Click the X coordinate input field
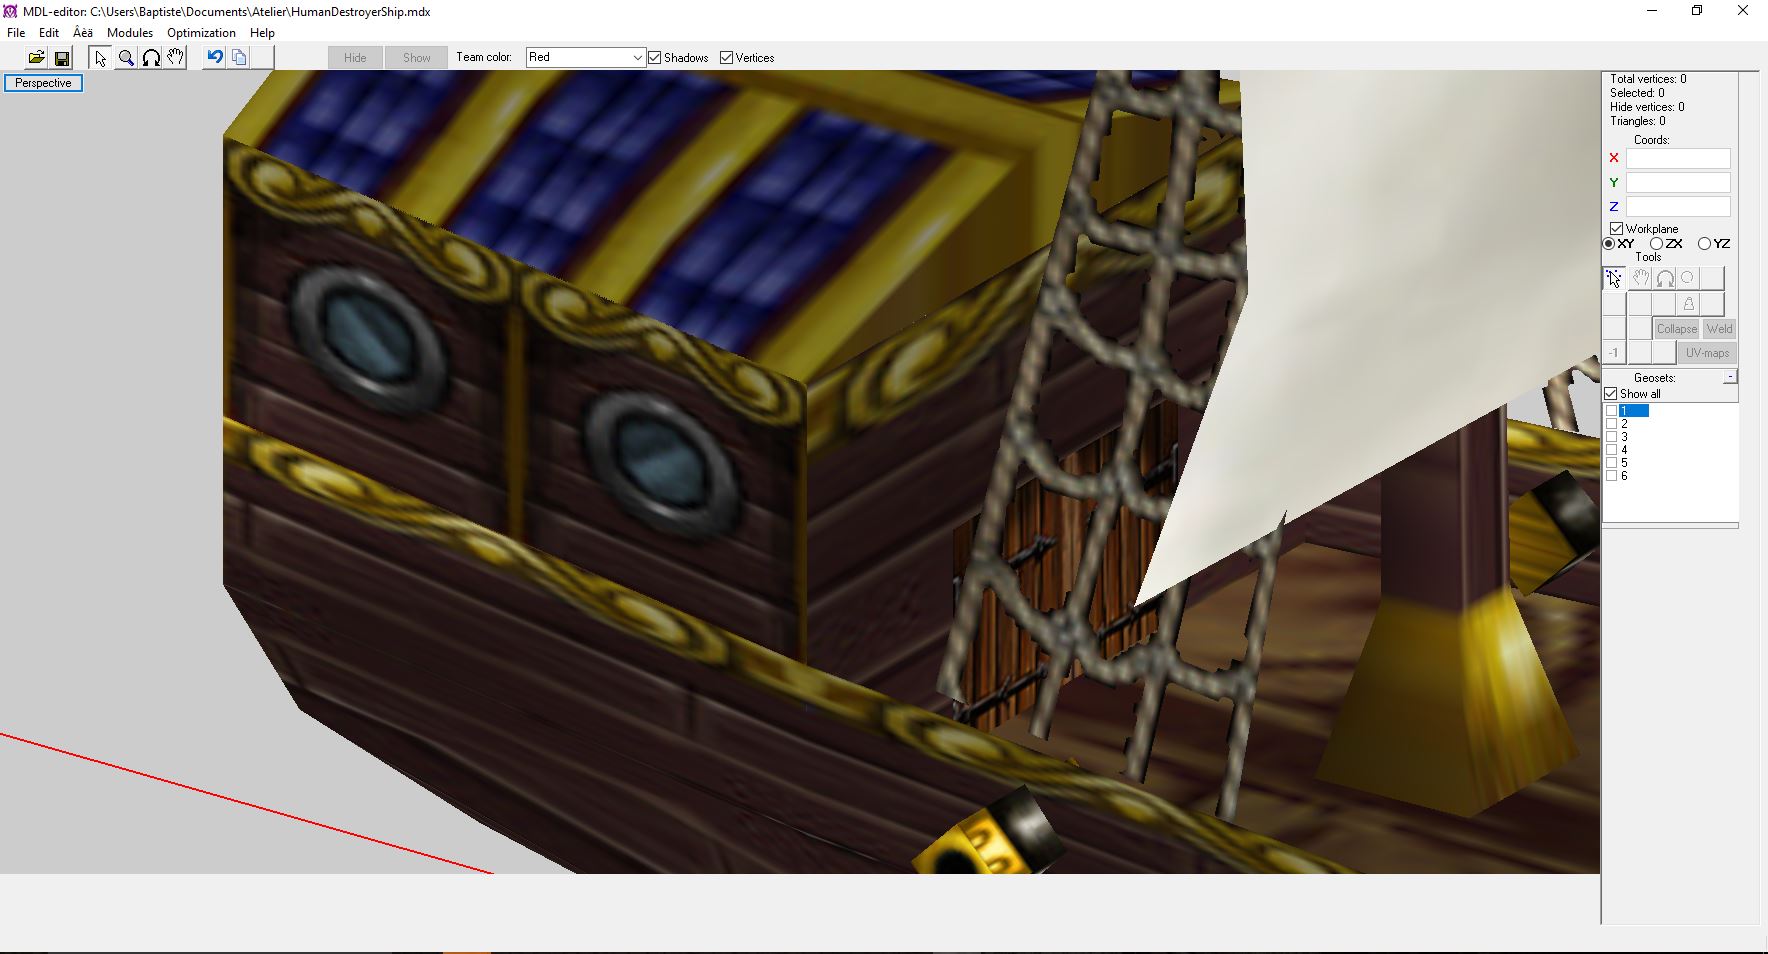The height and width of the screenshot is (954, 1768). pyautogui.click(x=1678, y=158)
